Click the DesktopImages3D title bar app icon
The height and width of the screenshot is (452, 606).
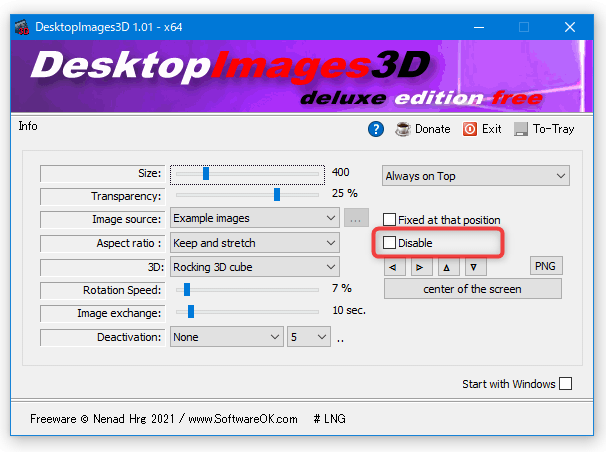tap(22, 27)
